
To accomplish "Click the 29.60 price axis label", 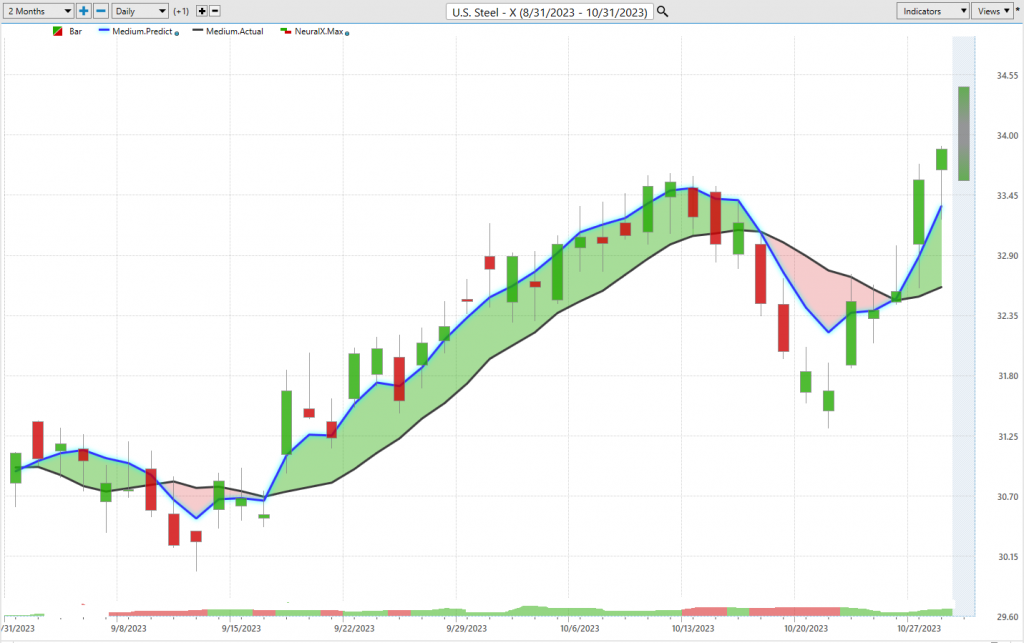I will (1007, 617).
